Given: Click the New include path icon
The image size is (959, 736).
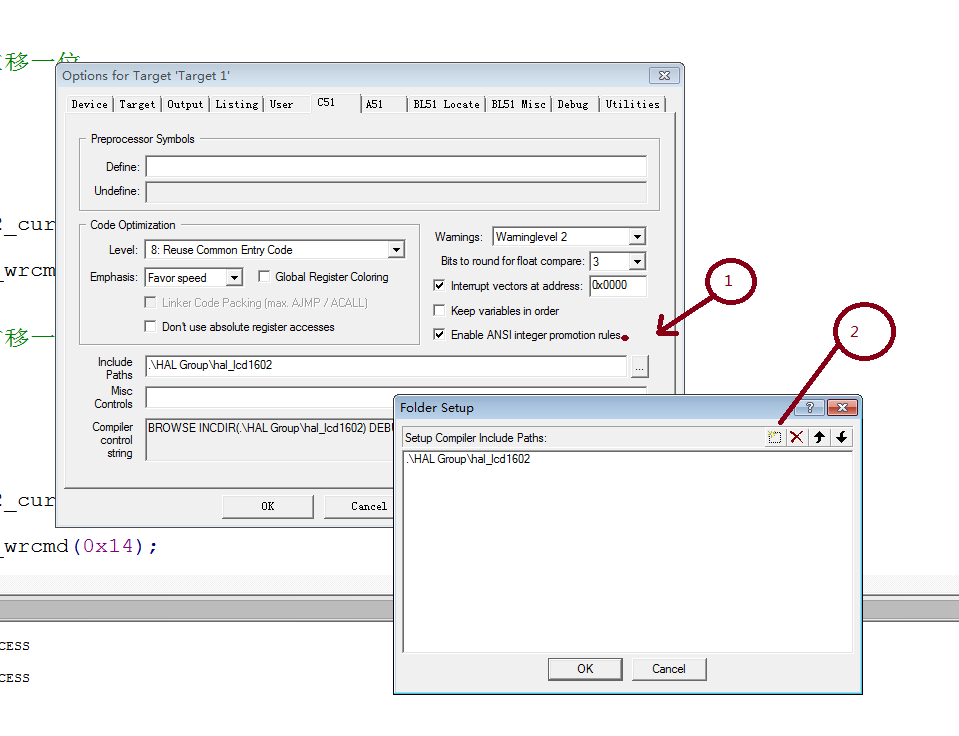Looking at the screenshot, I should (x=775, y=437).
